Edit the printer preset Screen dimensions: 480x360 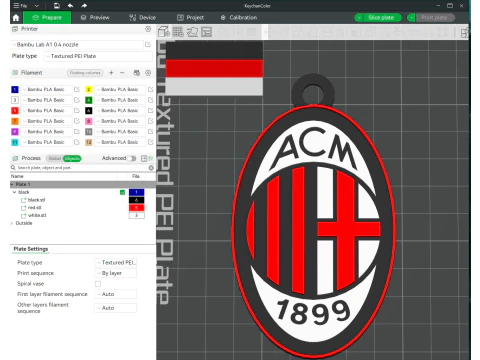point(148,44)
